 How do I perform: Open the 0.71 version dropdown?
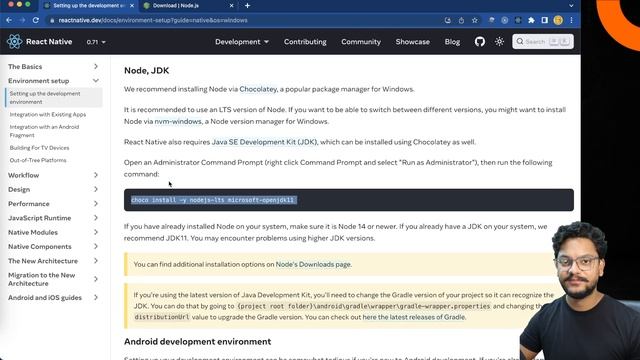96,42
